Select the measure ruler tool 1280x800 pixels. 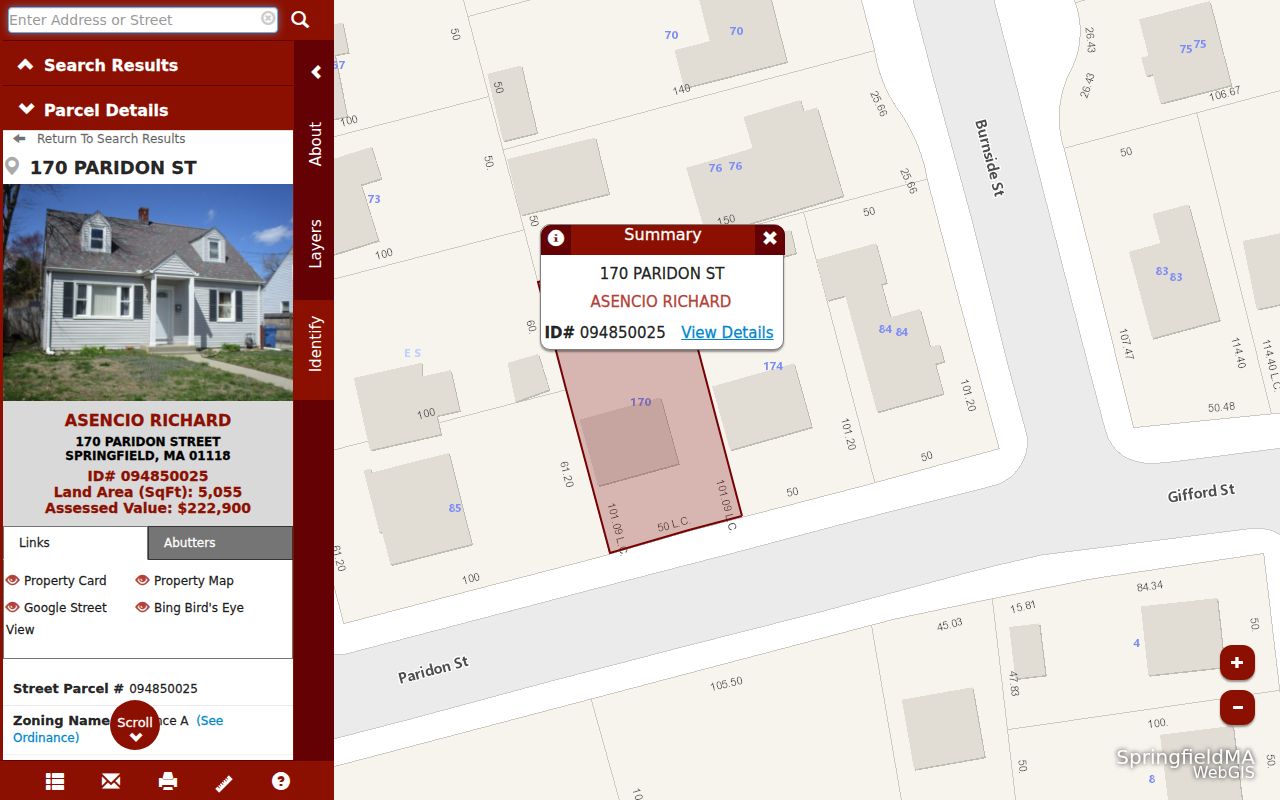[x=224, y=782]
